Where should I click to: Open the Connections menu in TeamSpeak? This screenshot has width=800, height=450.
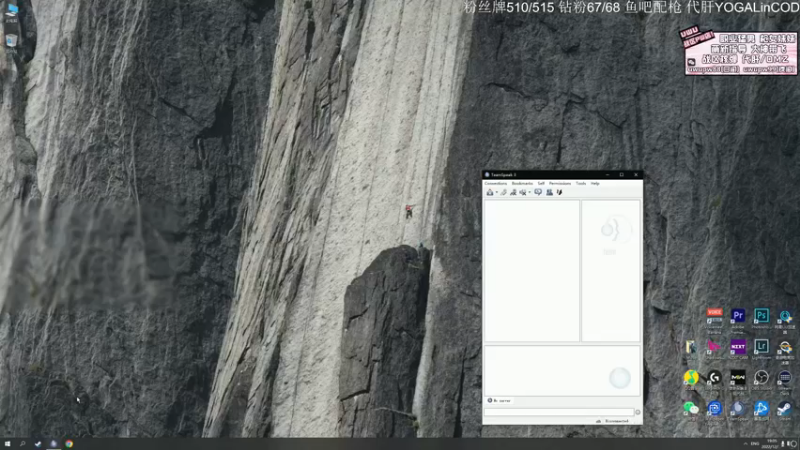coord(495,183)
